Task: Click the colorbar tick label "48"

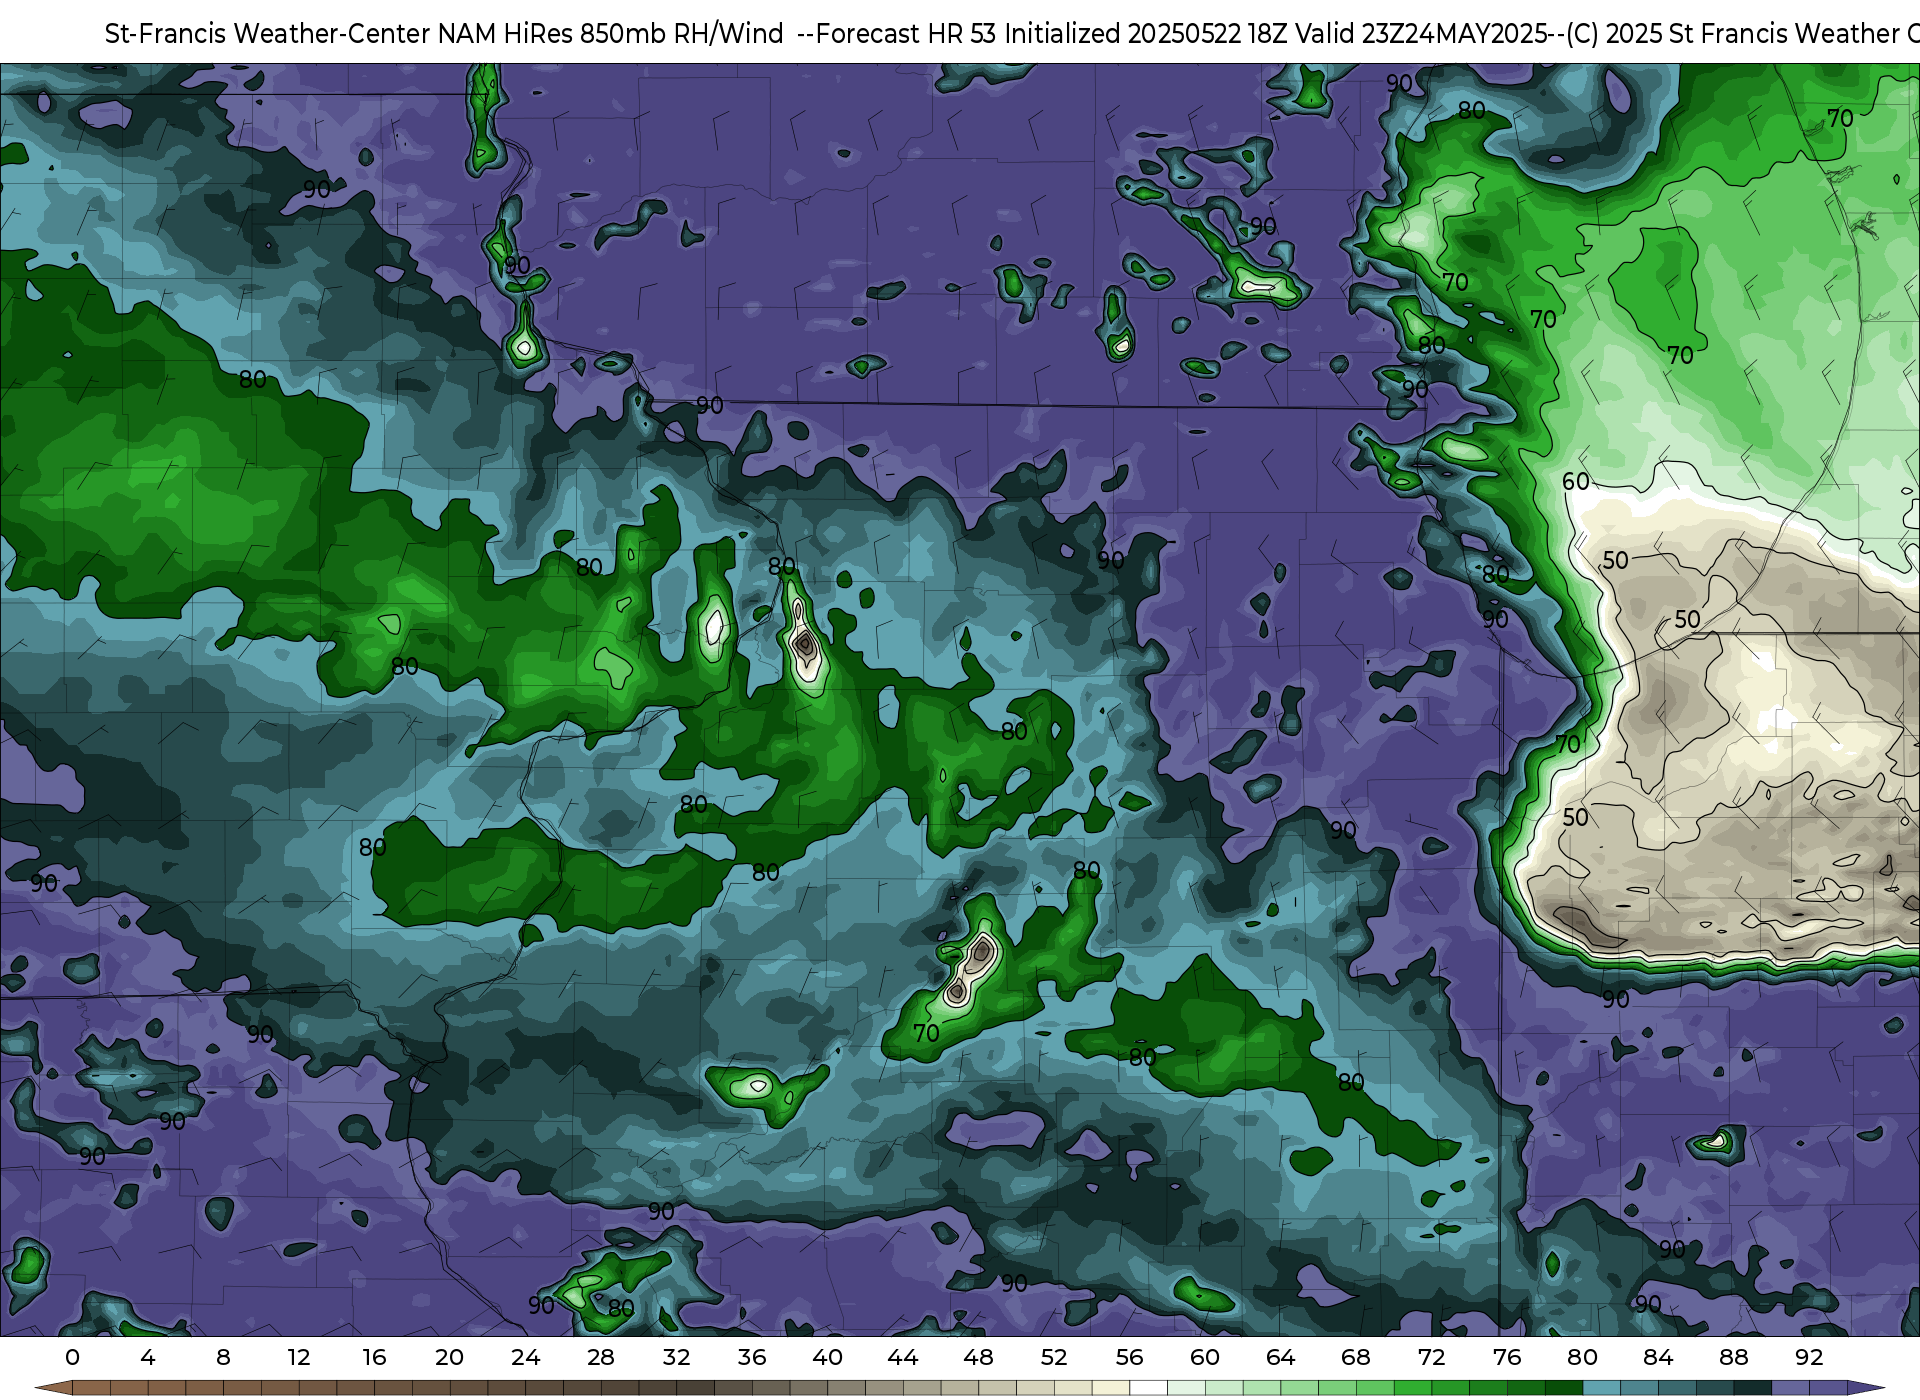Action: [978, 1357]
